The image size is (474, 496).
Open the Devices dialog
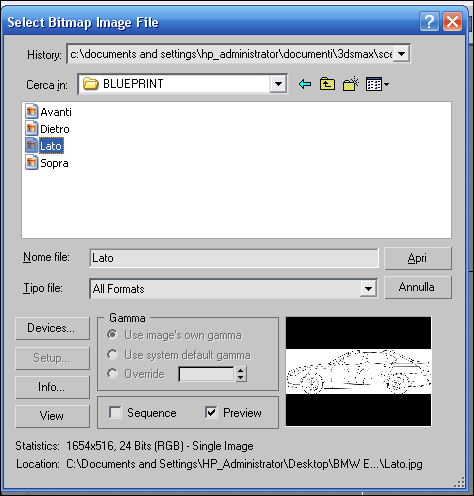pos(52,328)
